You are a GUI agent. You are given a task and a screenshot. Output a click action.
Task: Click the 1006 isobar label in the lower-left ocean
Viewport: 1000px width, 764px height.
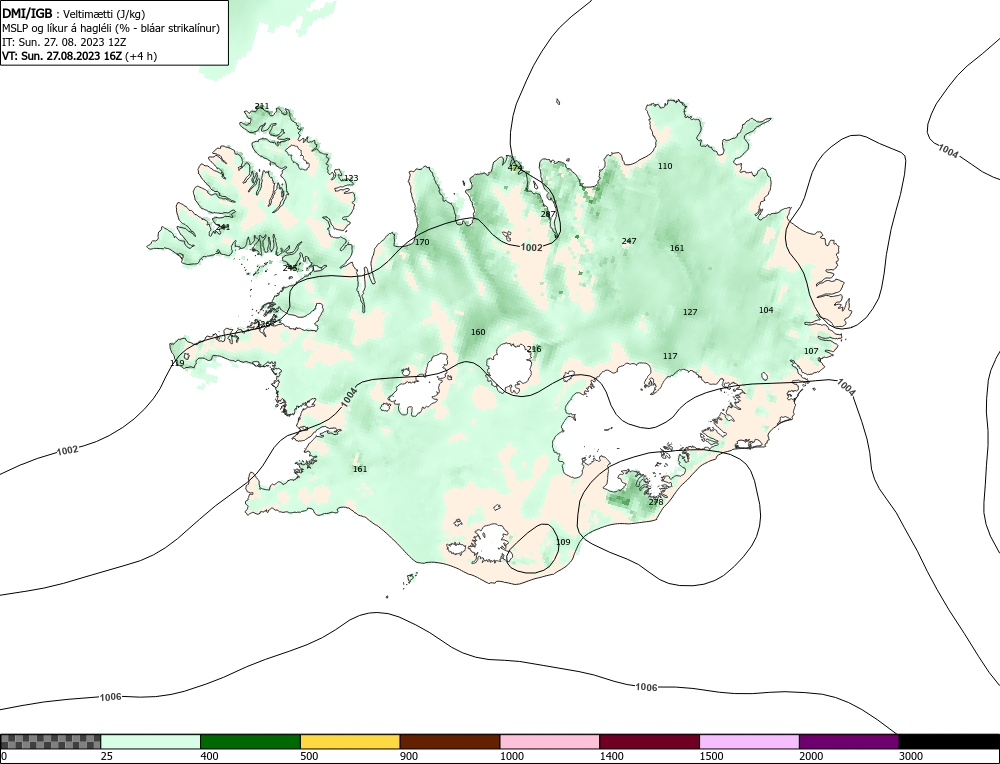tap(110, 697)
